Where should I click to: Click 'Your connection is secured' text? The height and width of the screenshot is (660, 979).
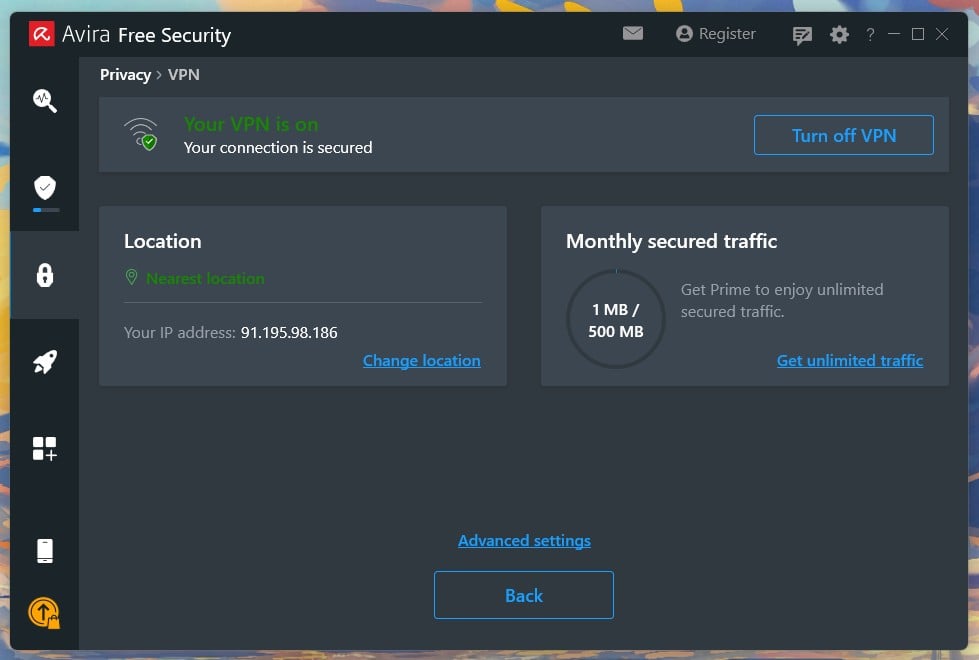point(278,147)
